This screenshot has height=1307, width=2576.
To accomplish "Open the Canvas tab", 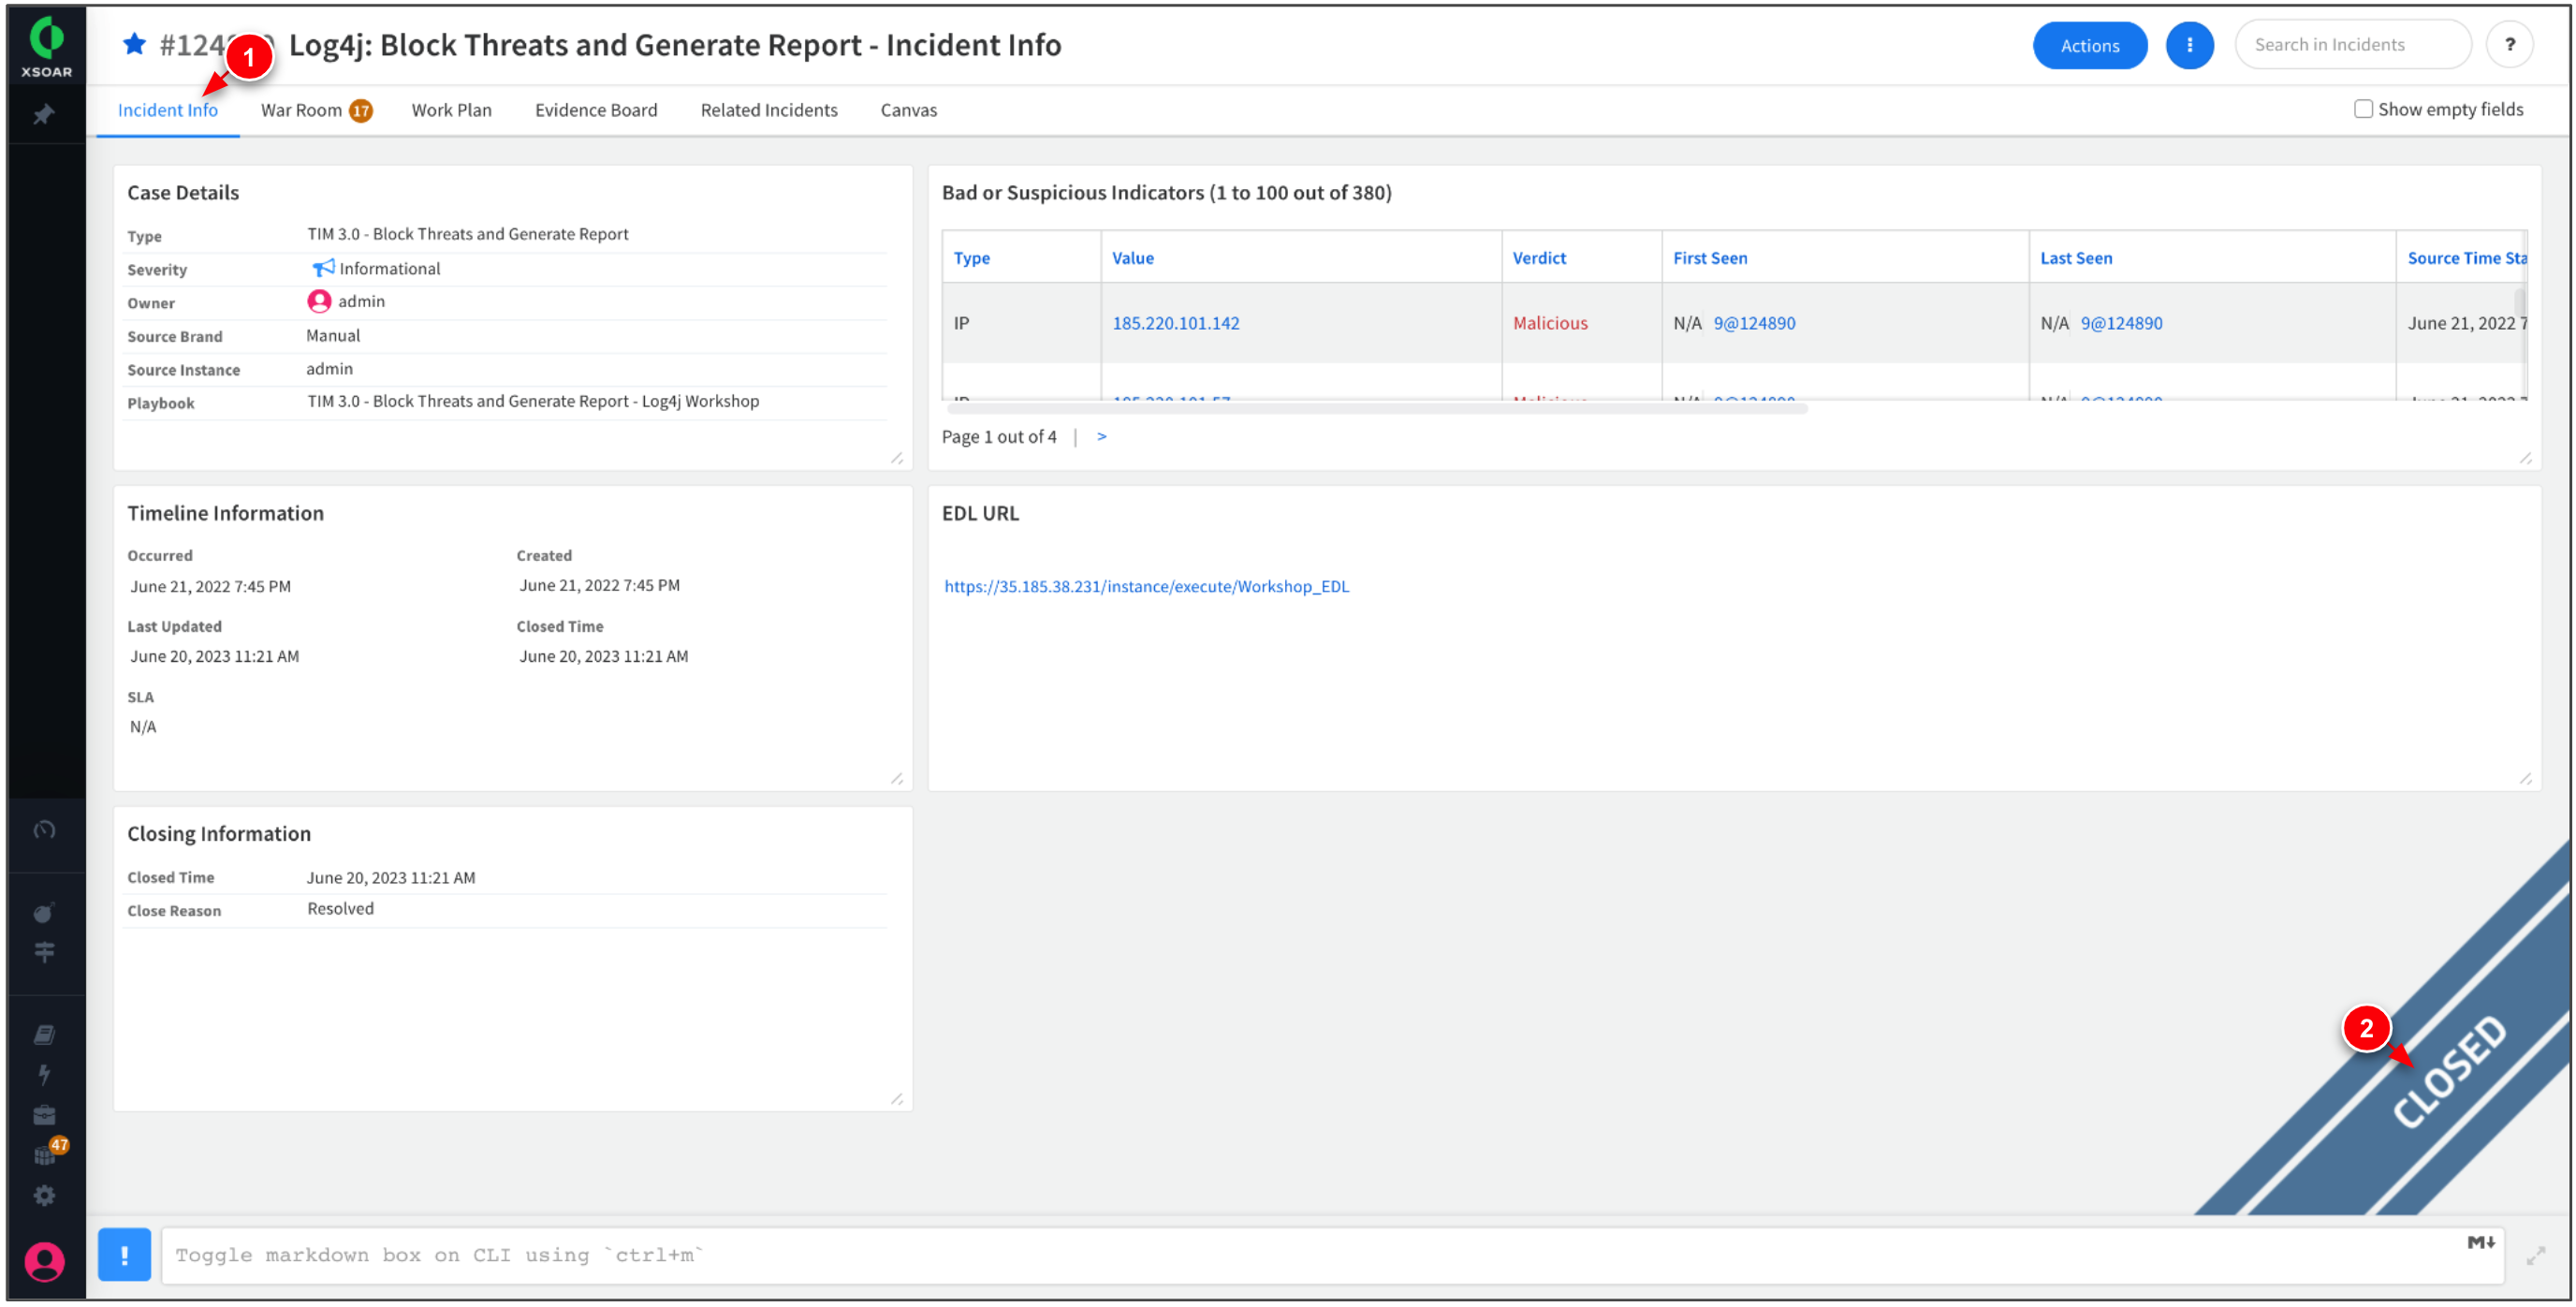I will [x=909, y=110].
